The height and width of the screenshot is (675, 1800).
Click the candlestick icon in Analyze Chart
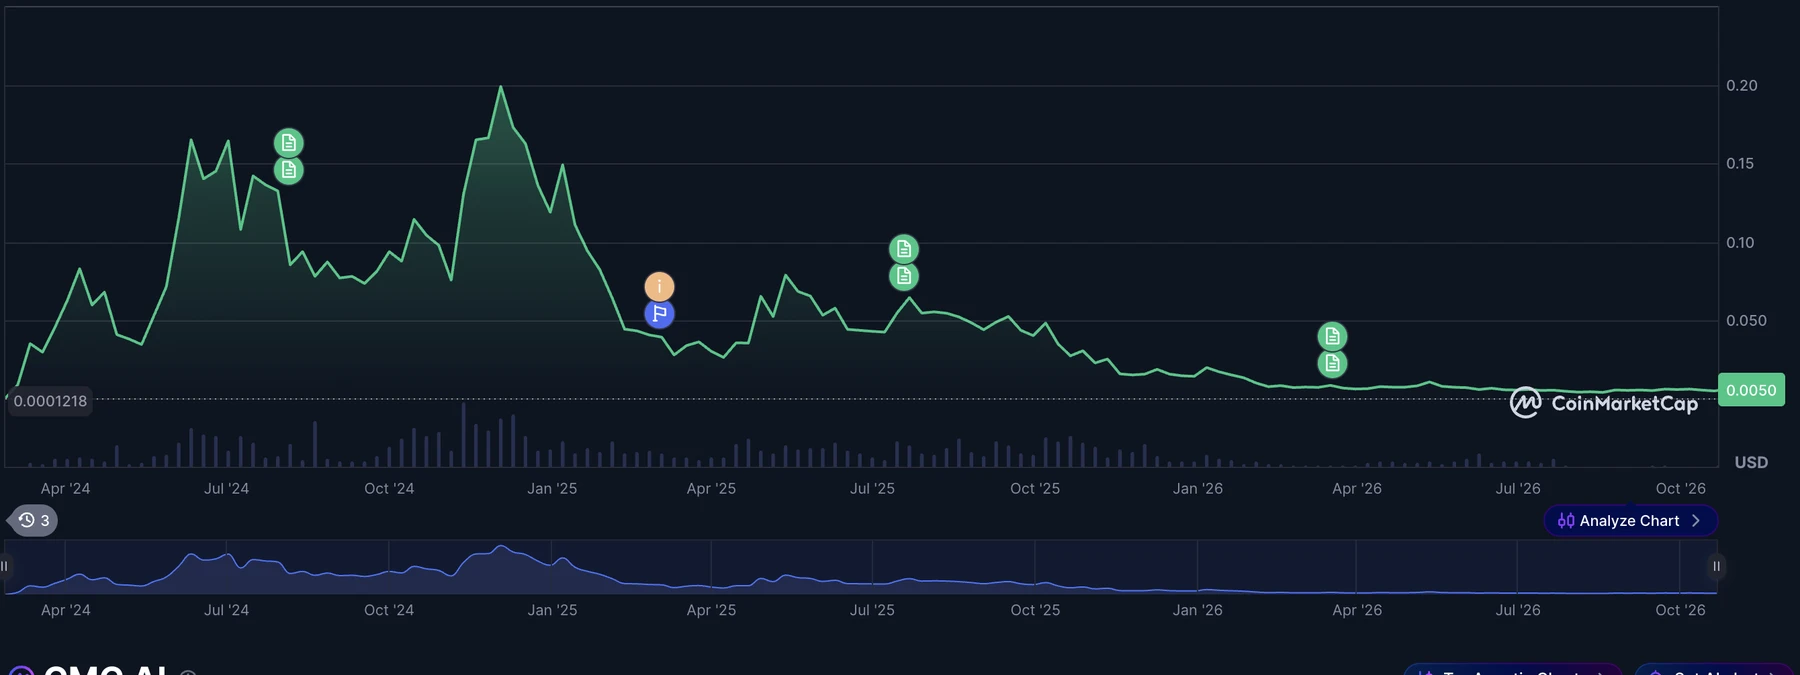point(1566,521)
